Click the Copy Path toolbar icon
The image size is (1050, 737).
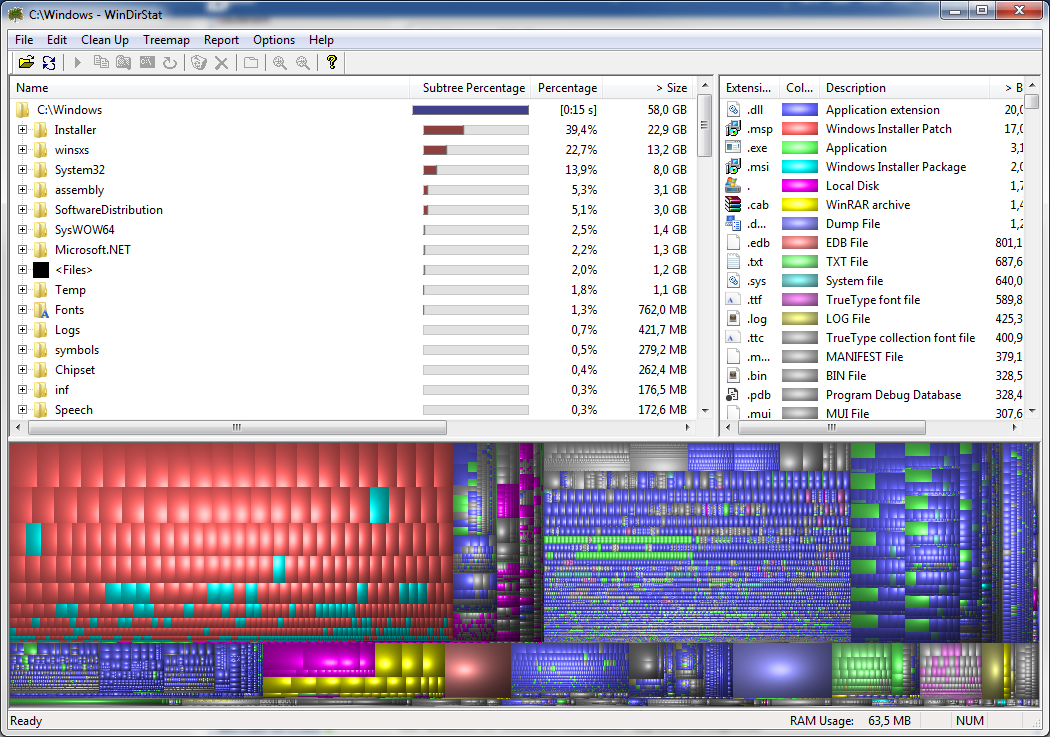(101, 62)
